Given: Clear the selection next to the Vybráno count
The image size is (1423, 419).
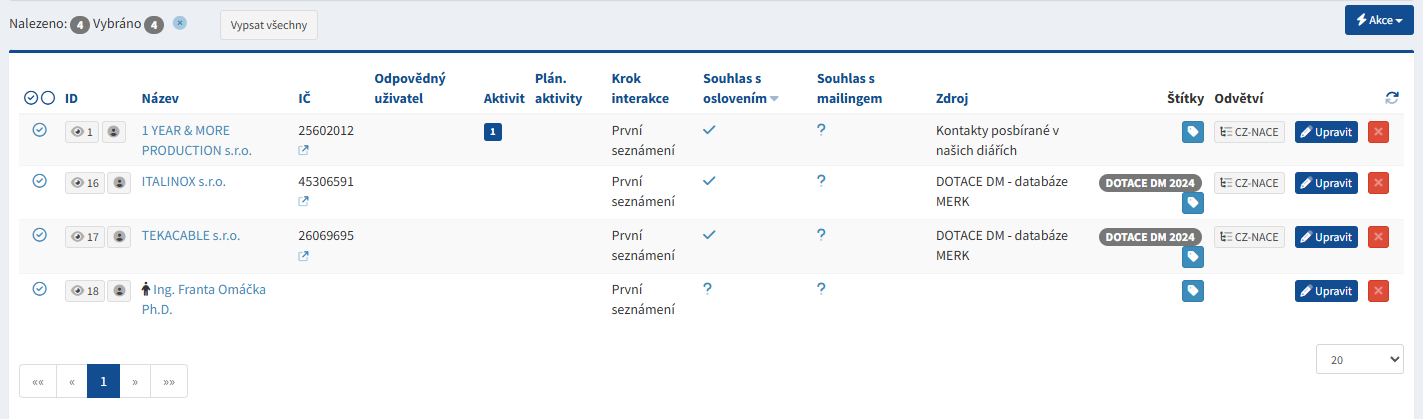Looking at the screenshot, I should coord(180,22).
